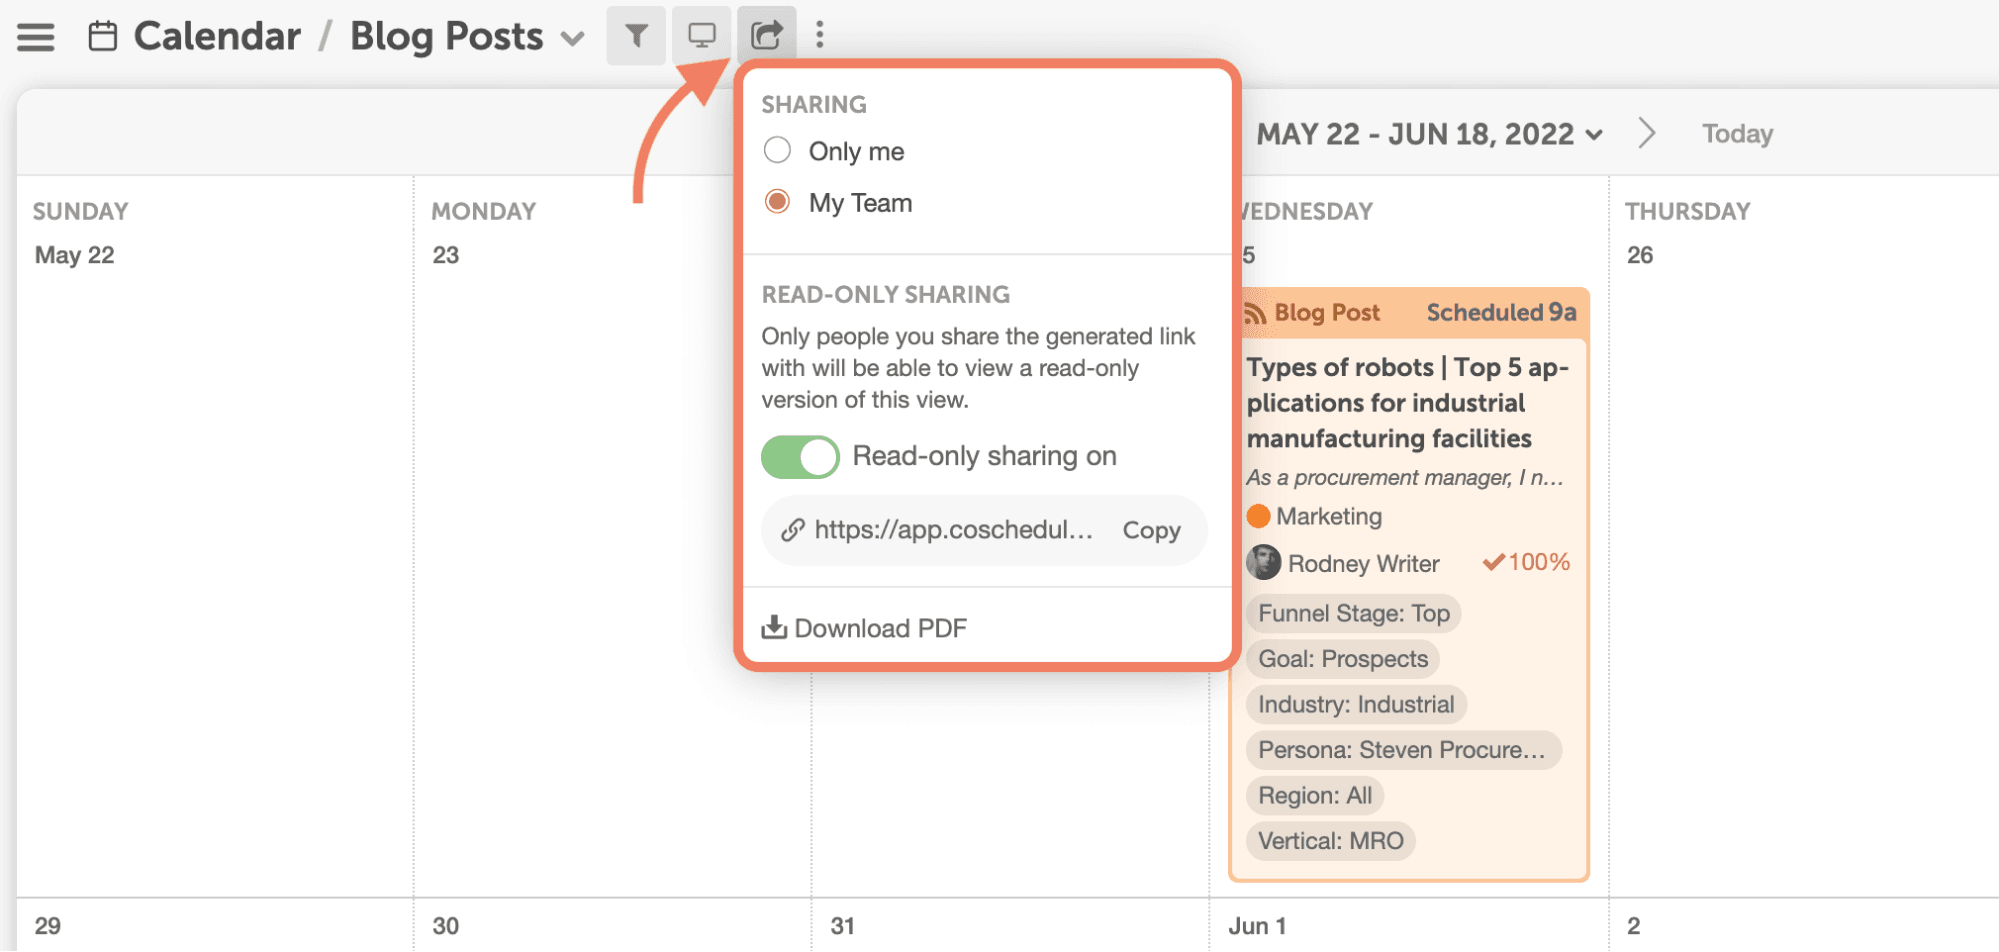Copy the read-only sharing link
This screenshot has height=952, width=1999.
coord(1151,530)
